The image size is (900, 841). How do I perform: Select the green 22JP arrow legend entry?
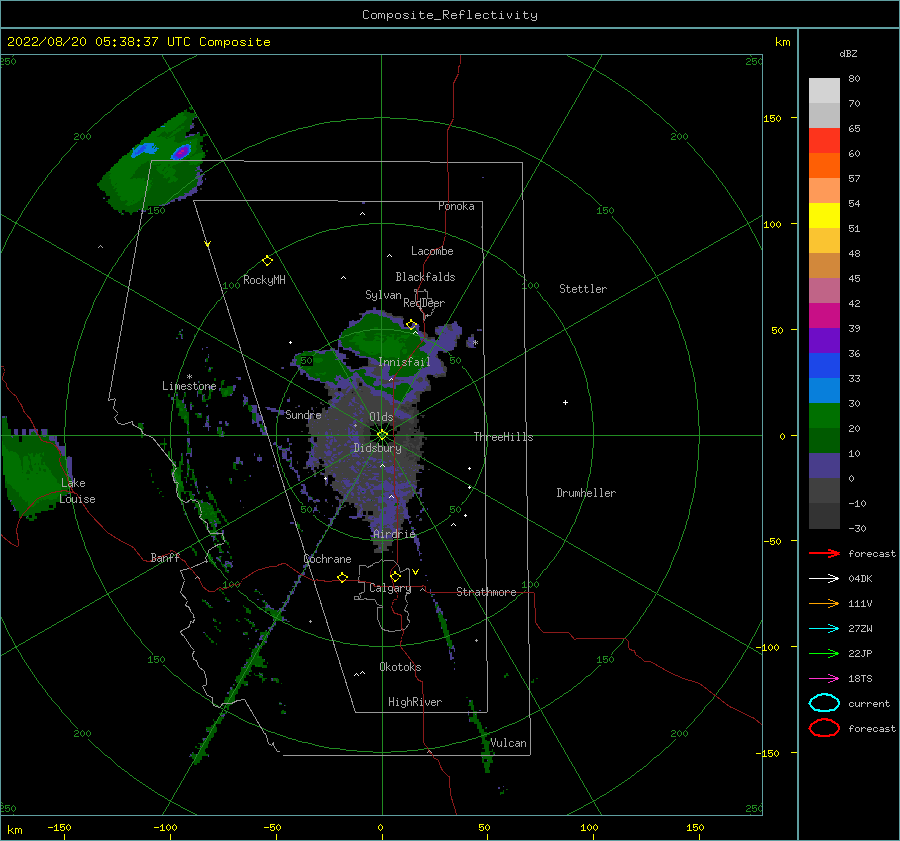pyautogui.click(x=824, y=653)
